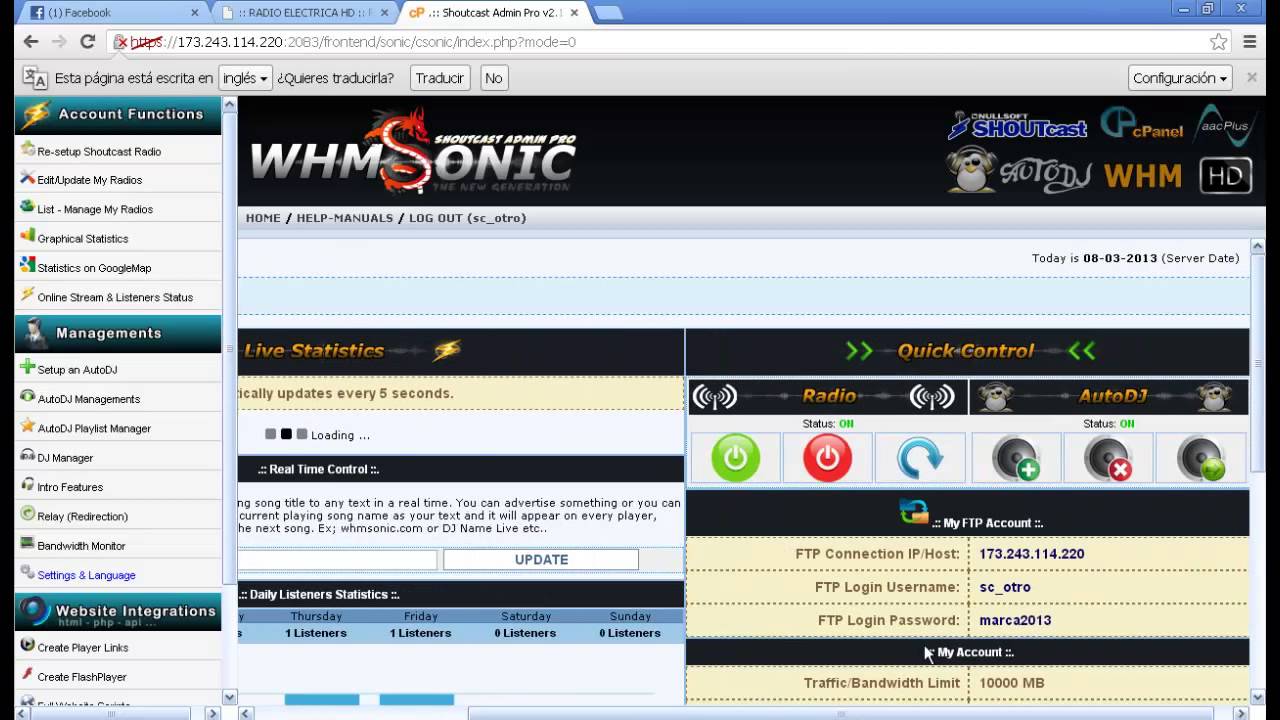
Task: Click the browser reload button
Action: (x=87, y=42)
